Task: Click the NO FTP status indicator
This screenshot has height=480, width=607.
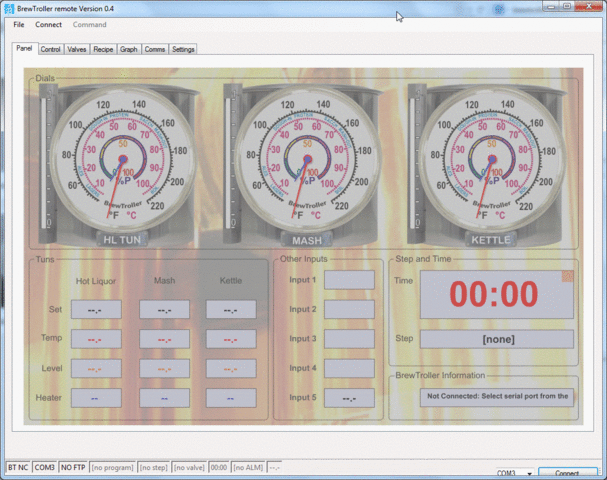Action: pos(72,467)
